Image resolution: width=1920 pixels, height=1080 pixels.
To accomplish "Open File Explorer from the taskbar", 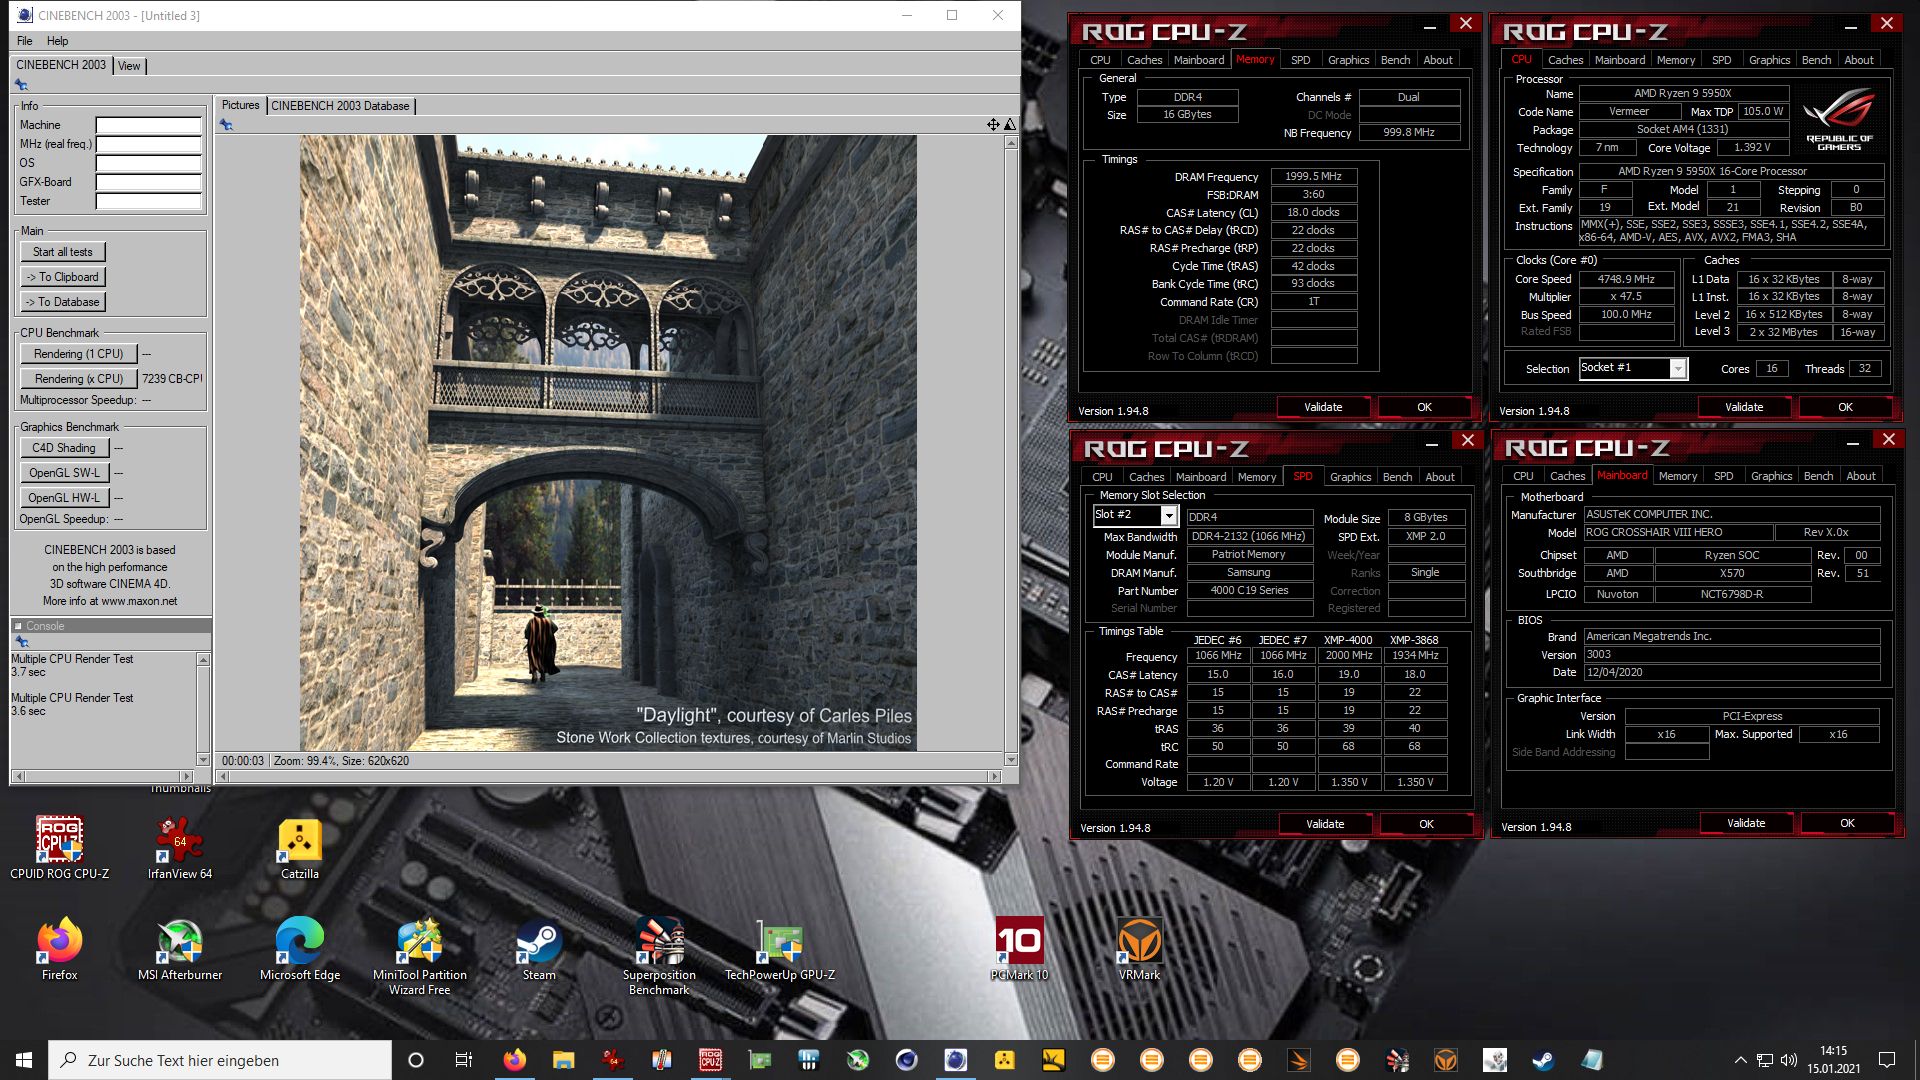I will [x=563, y=1060].
